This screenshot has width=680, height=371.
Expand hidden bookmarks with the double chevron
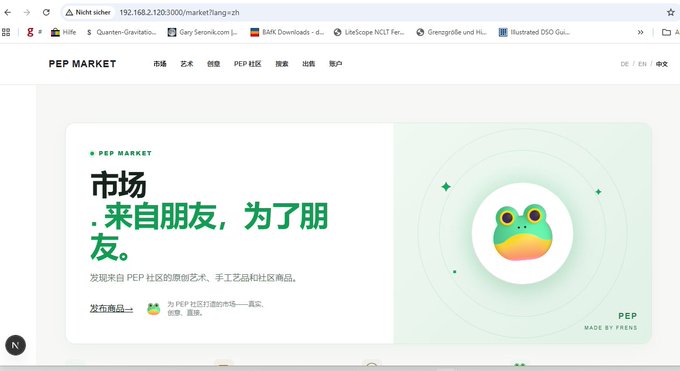point(640,32)
